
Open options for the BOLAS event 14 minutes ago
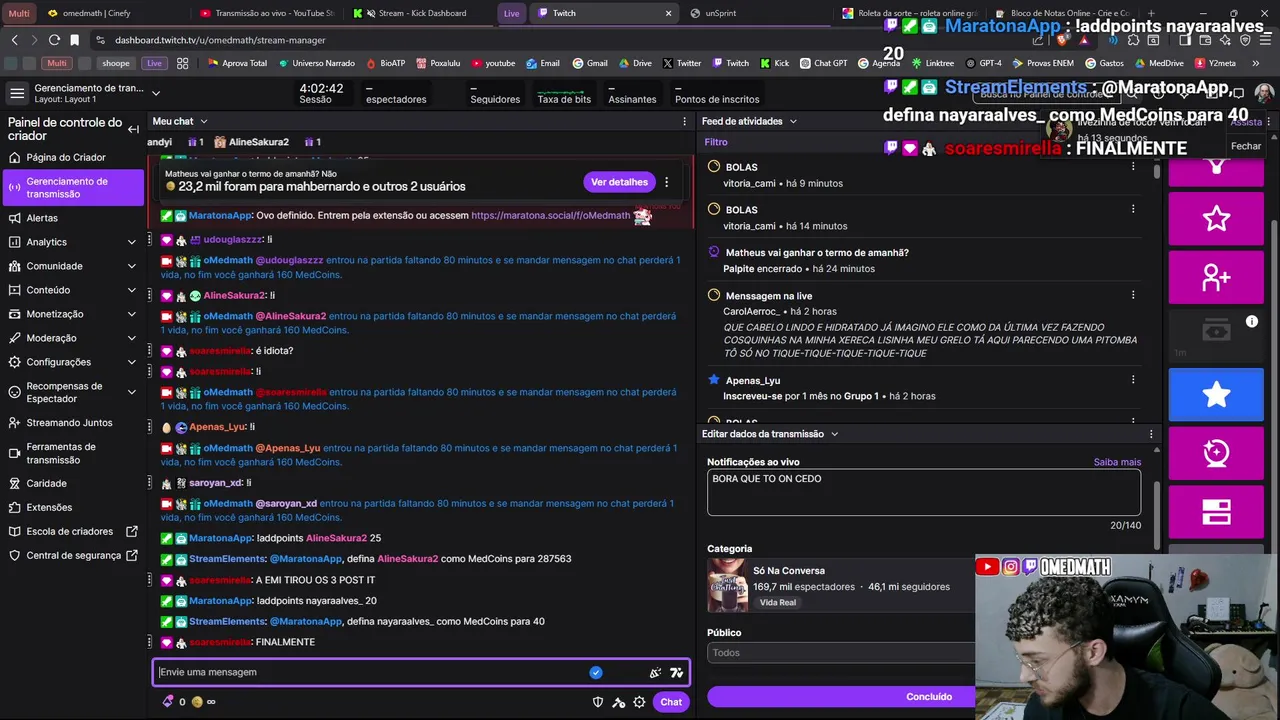[x=1133, y=209]
